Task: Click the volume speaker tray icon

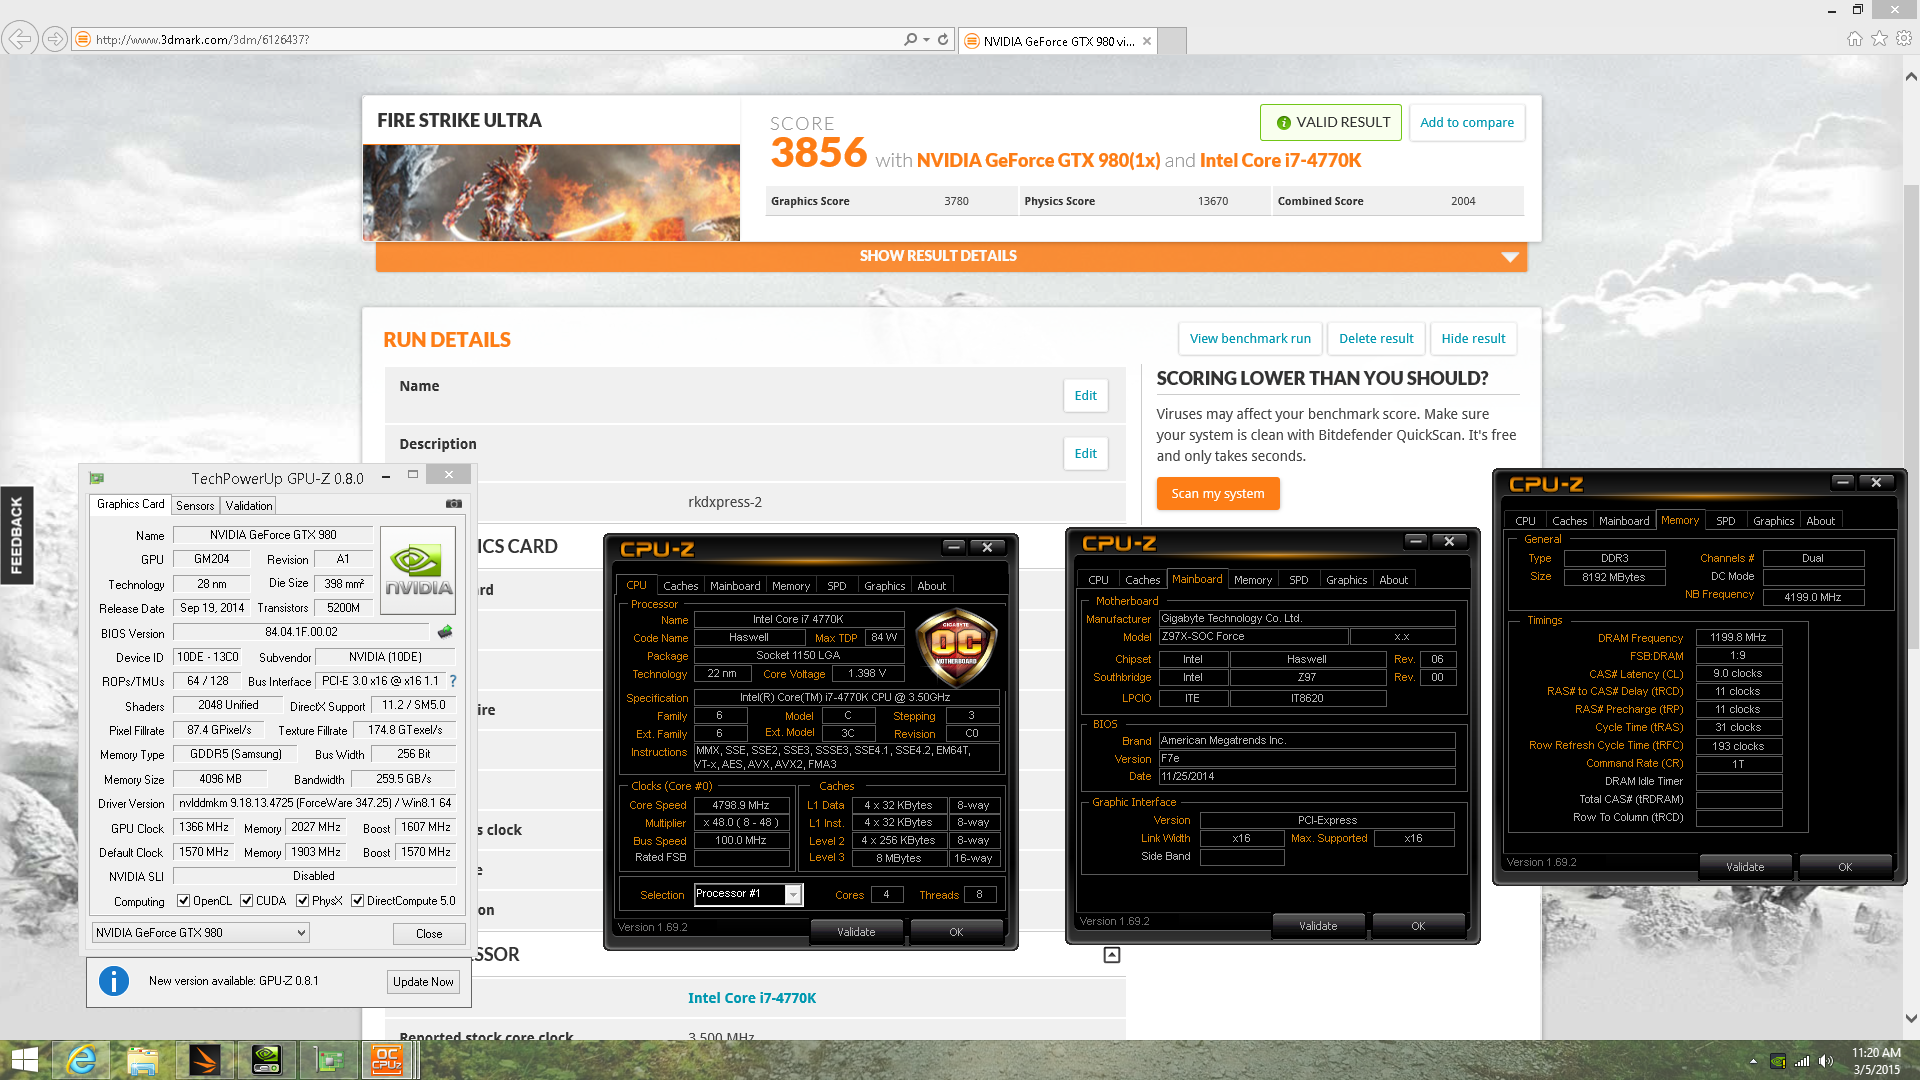Action: [x=1826, y=1061]
